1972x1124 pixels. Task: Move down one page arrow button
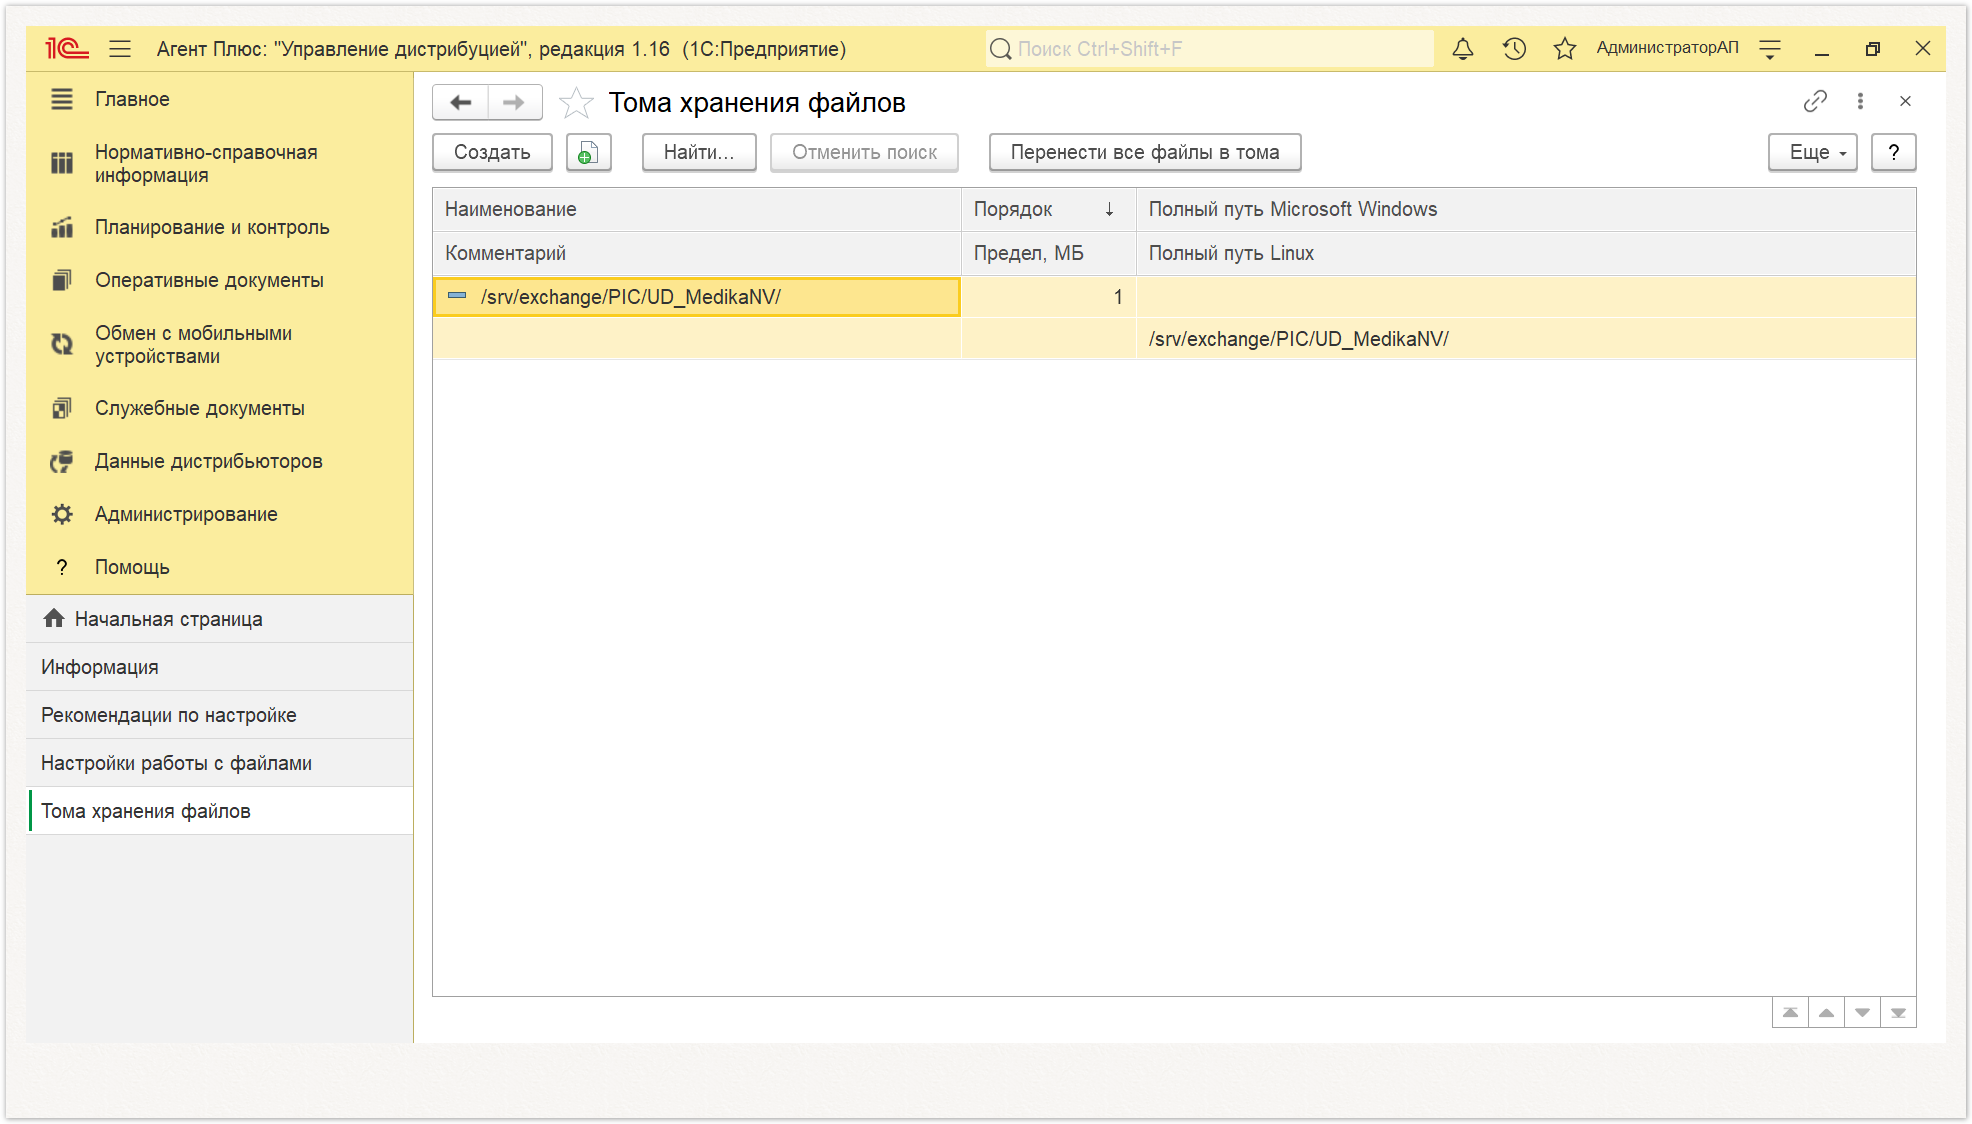pos(1862,1013)
